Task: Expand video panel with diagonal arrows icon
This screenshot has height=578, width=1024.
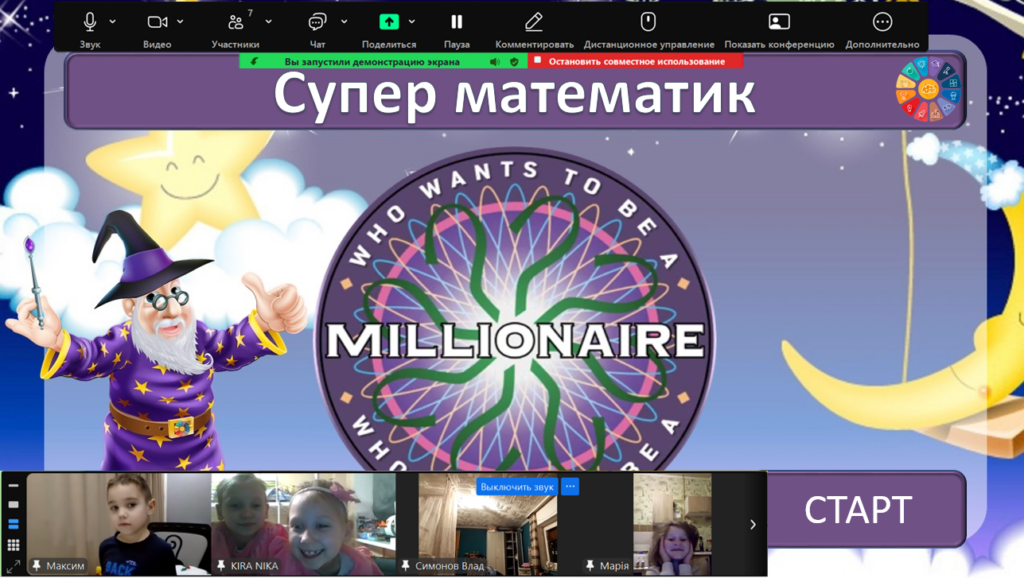Action: 13,566
